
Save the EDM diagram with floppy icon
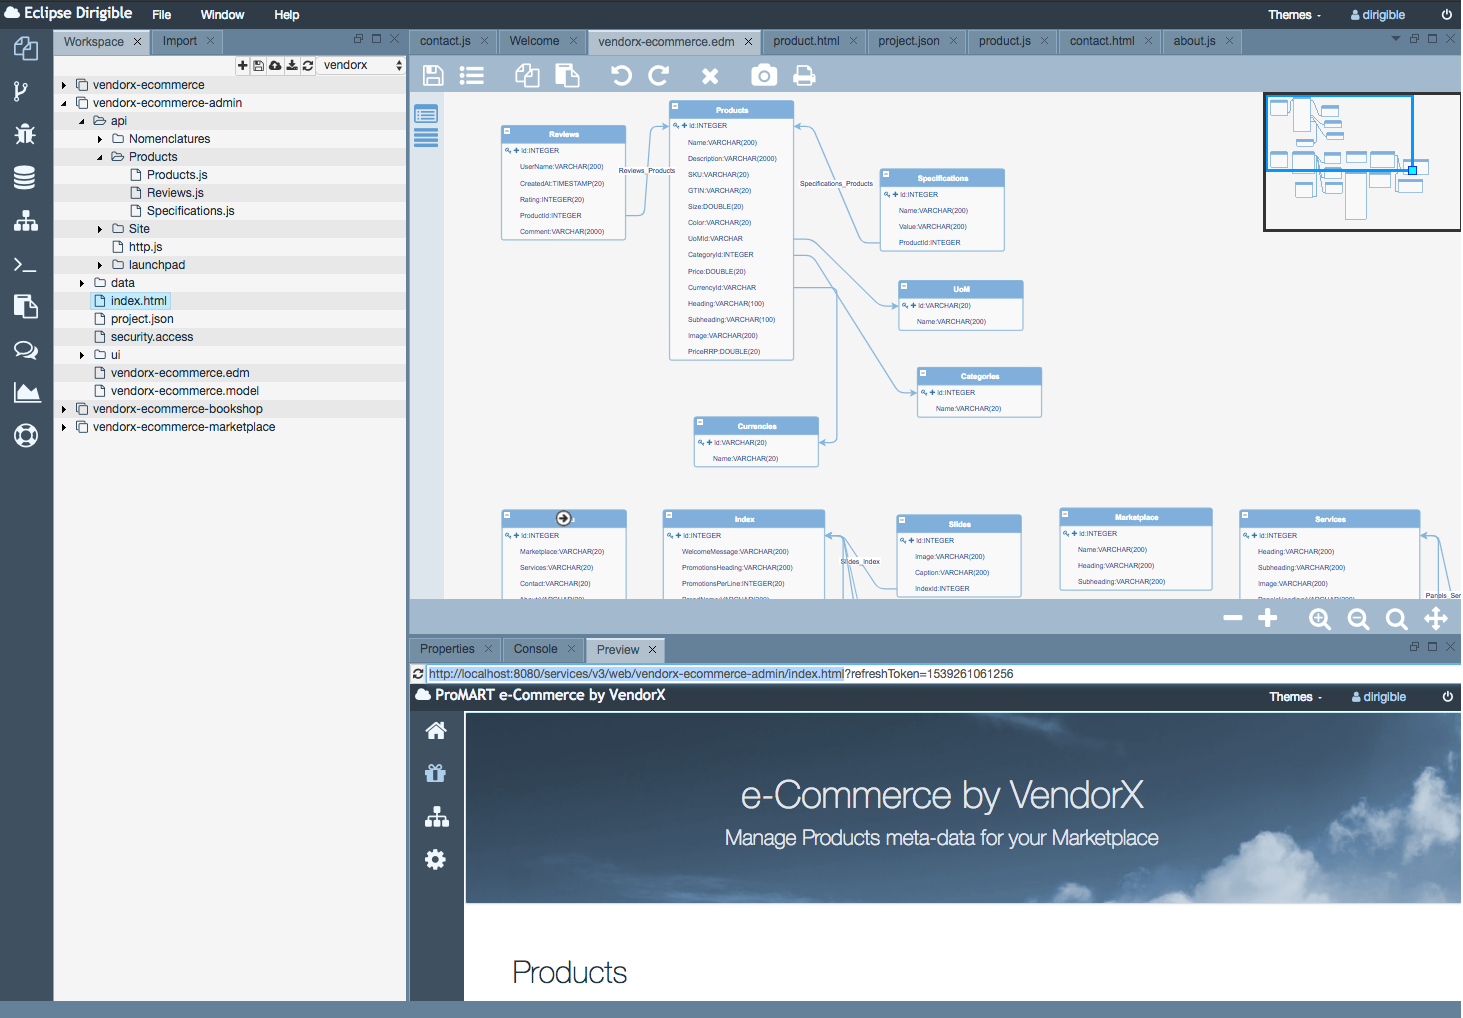pyautogui.click(x=433, y=75)
